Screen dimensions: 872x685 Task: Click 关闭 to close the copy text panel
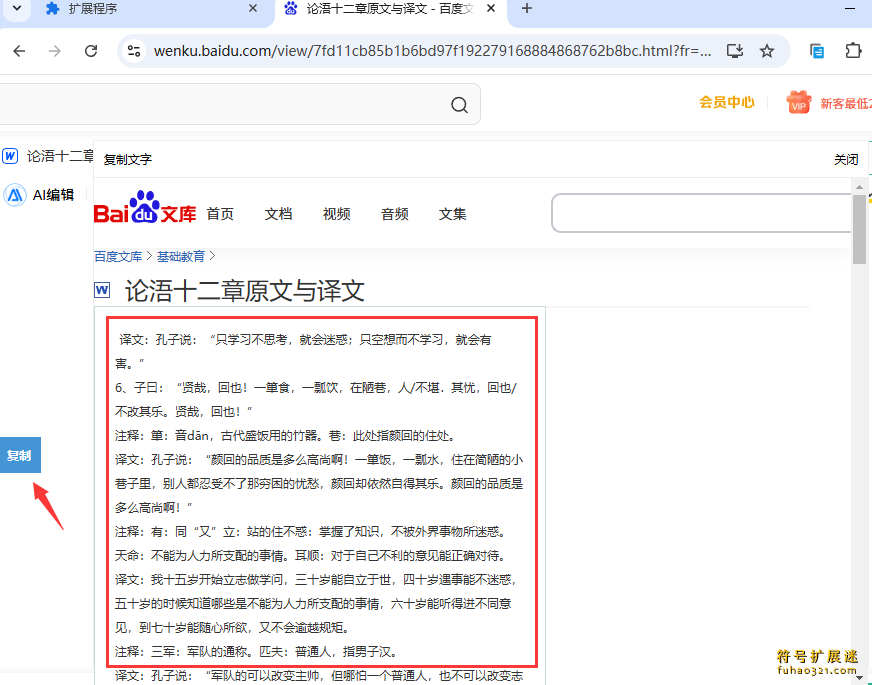pos(846,160)
